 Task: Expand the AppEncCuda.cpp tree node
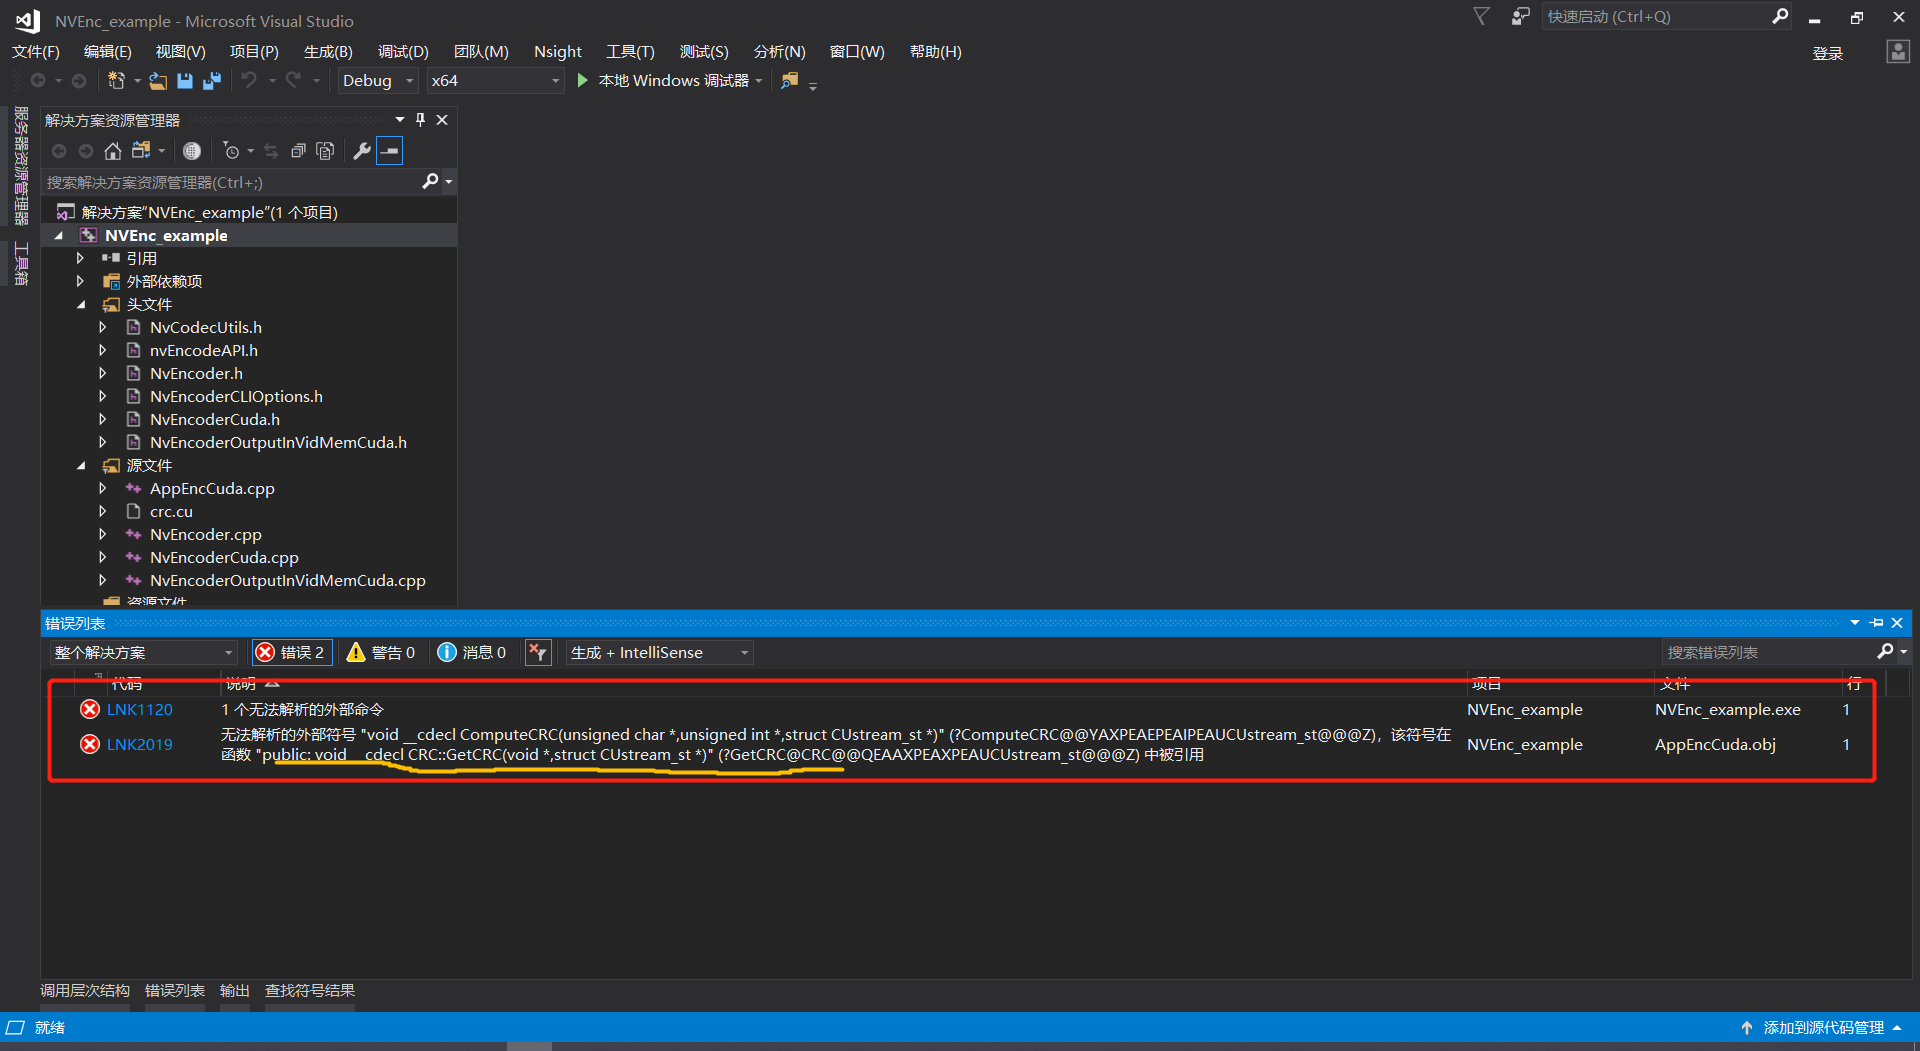(x=102, y=488)
